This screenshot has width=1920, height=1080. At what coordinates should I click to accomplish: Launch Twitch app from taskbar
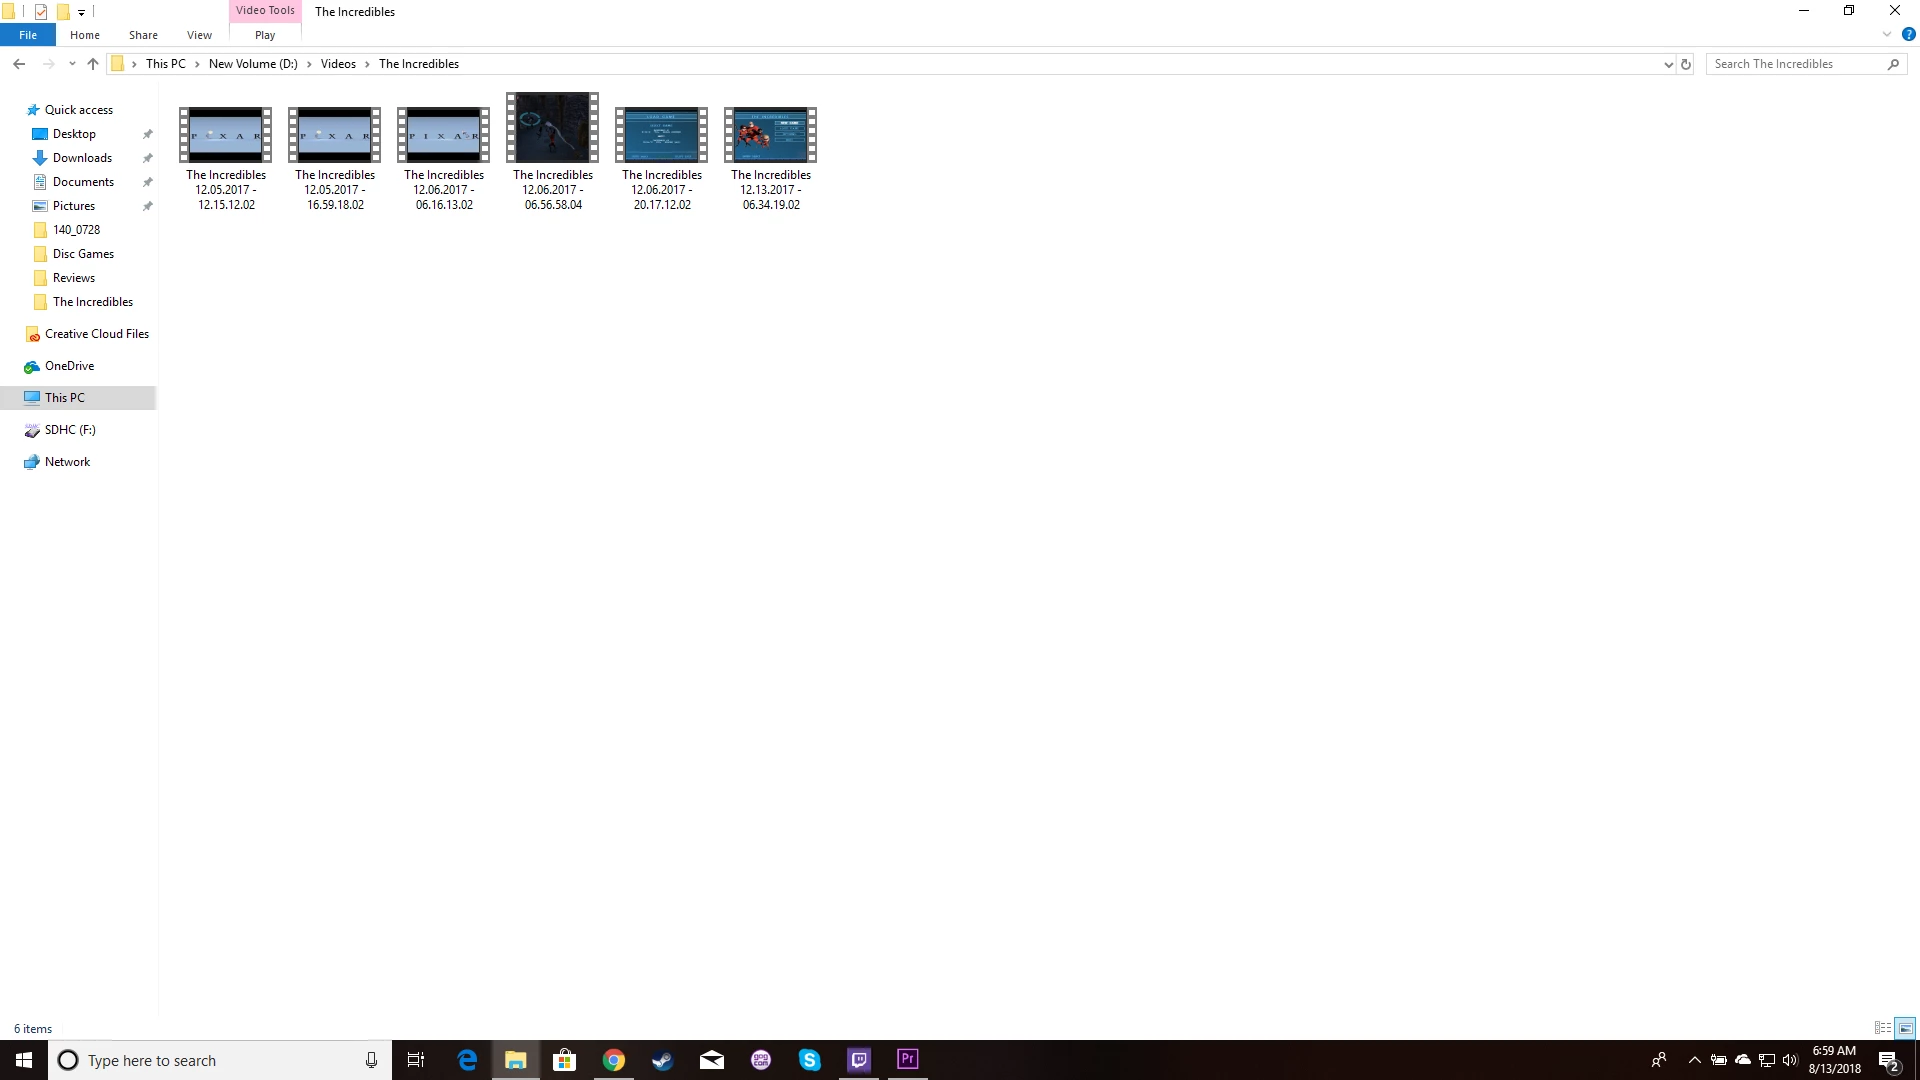pos(858,1060)
